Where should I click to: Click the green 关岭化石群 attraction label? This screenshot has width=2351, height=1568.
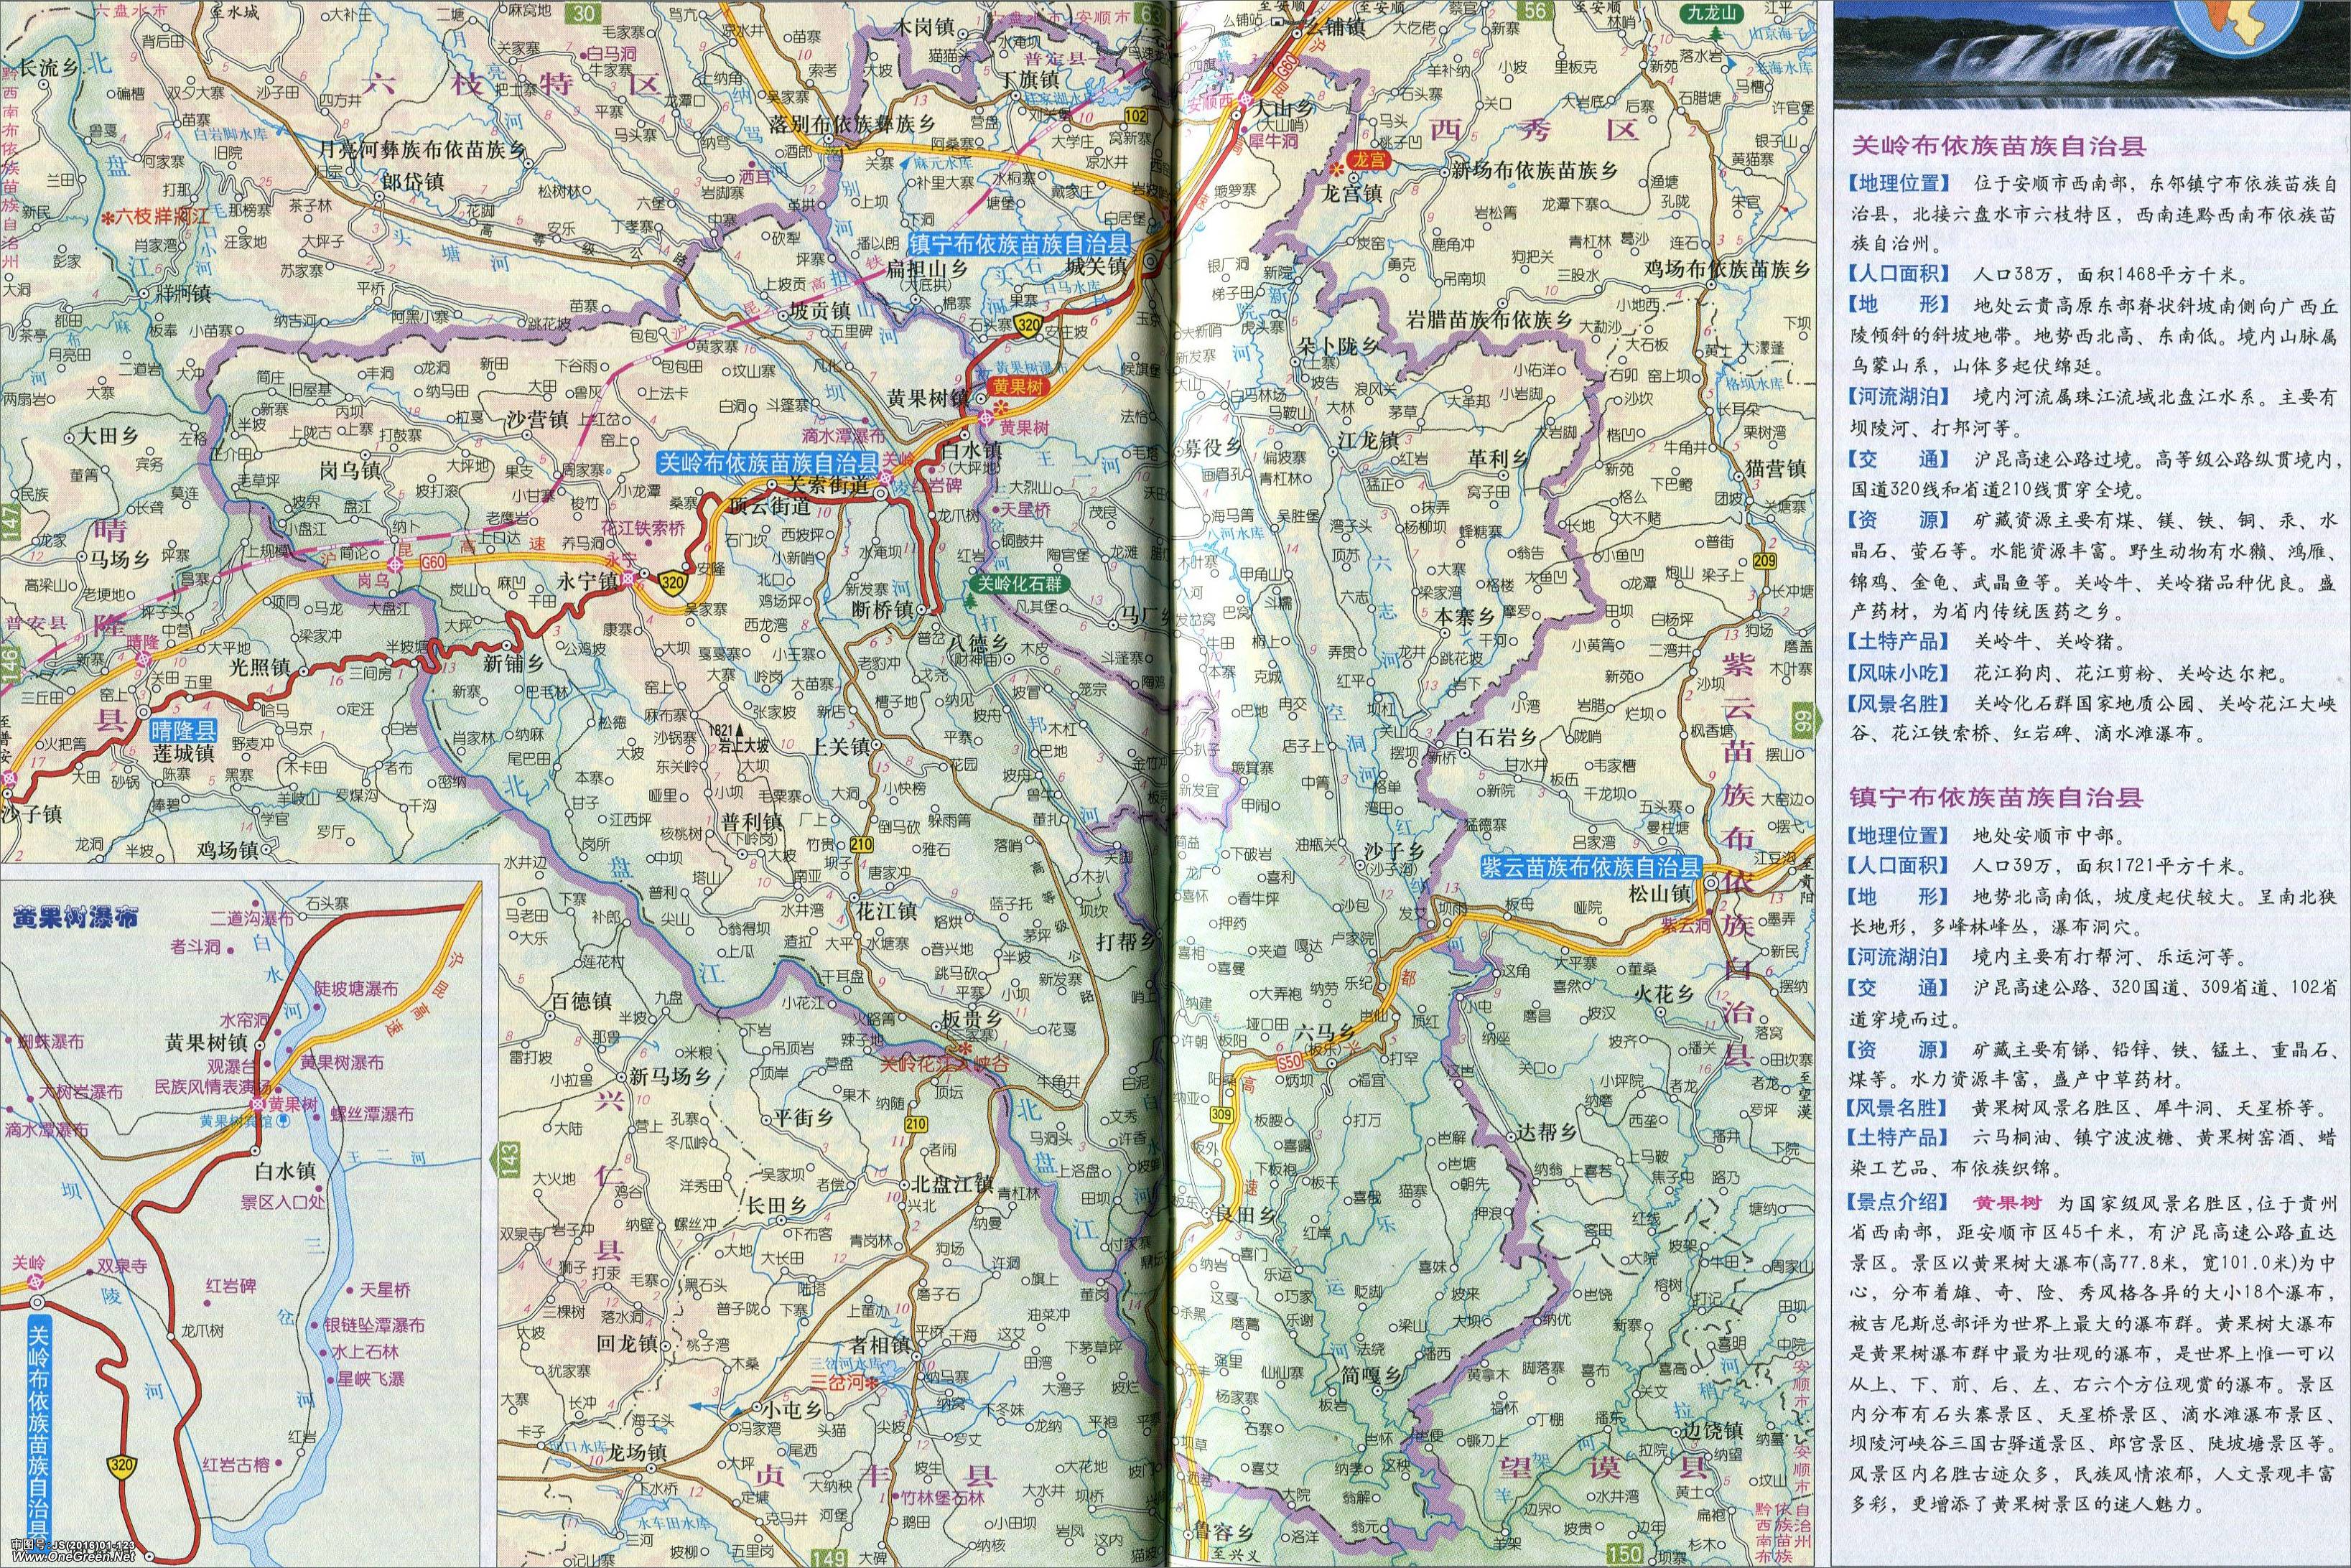click(1020, 585)
